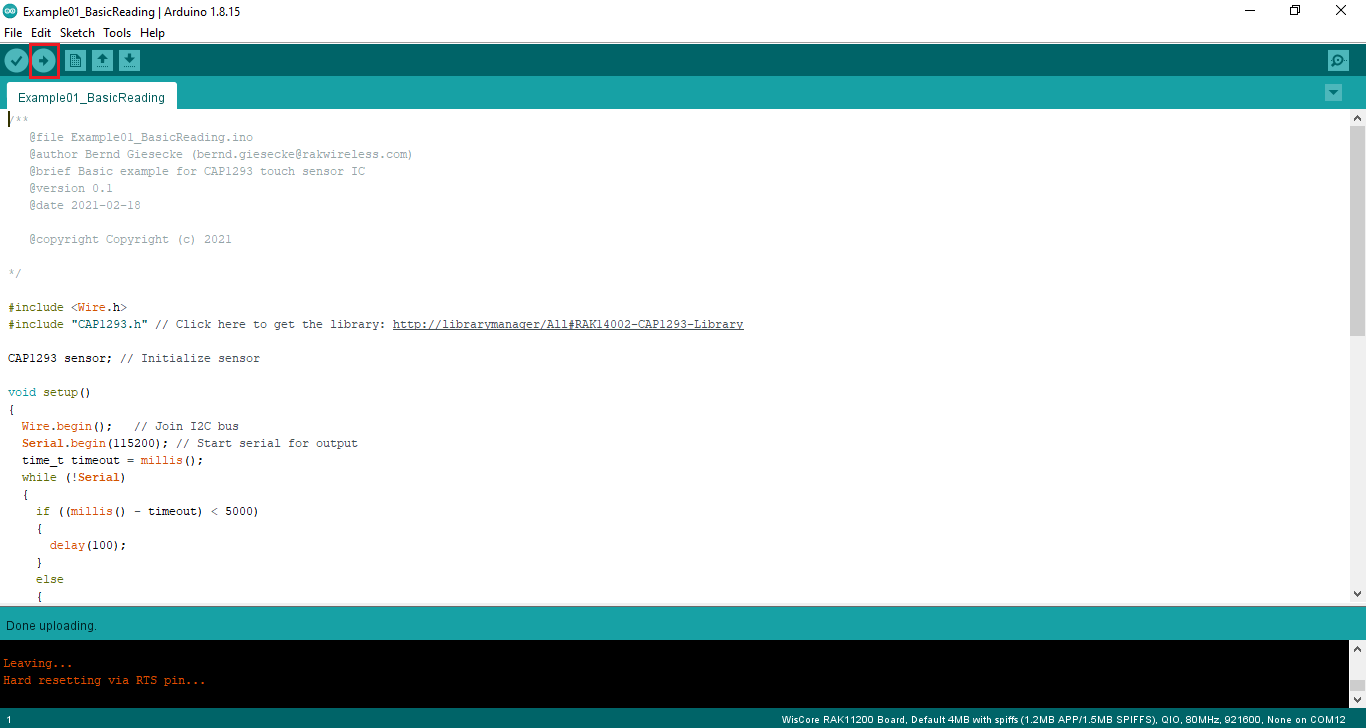
Task: Click the 'Wire.begin();' code line
Action: coord(130,426)
